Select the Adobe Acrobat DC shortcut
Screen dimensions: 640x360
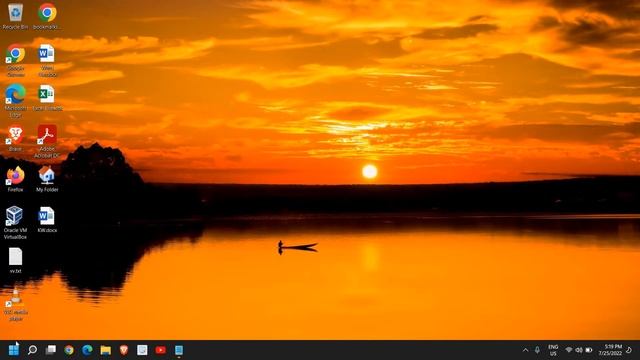point(47,141)
